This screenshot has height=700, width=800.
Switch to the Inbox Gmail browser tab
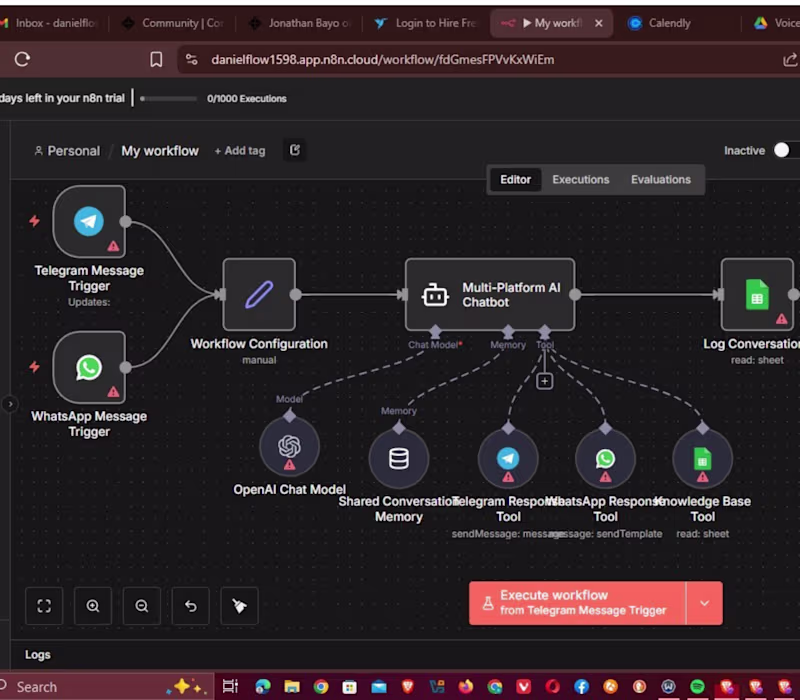click(x=51, y=23)
